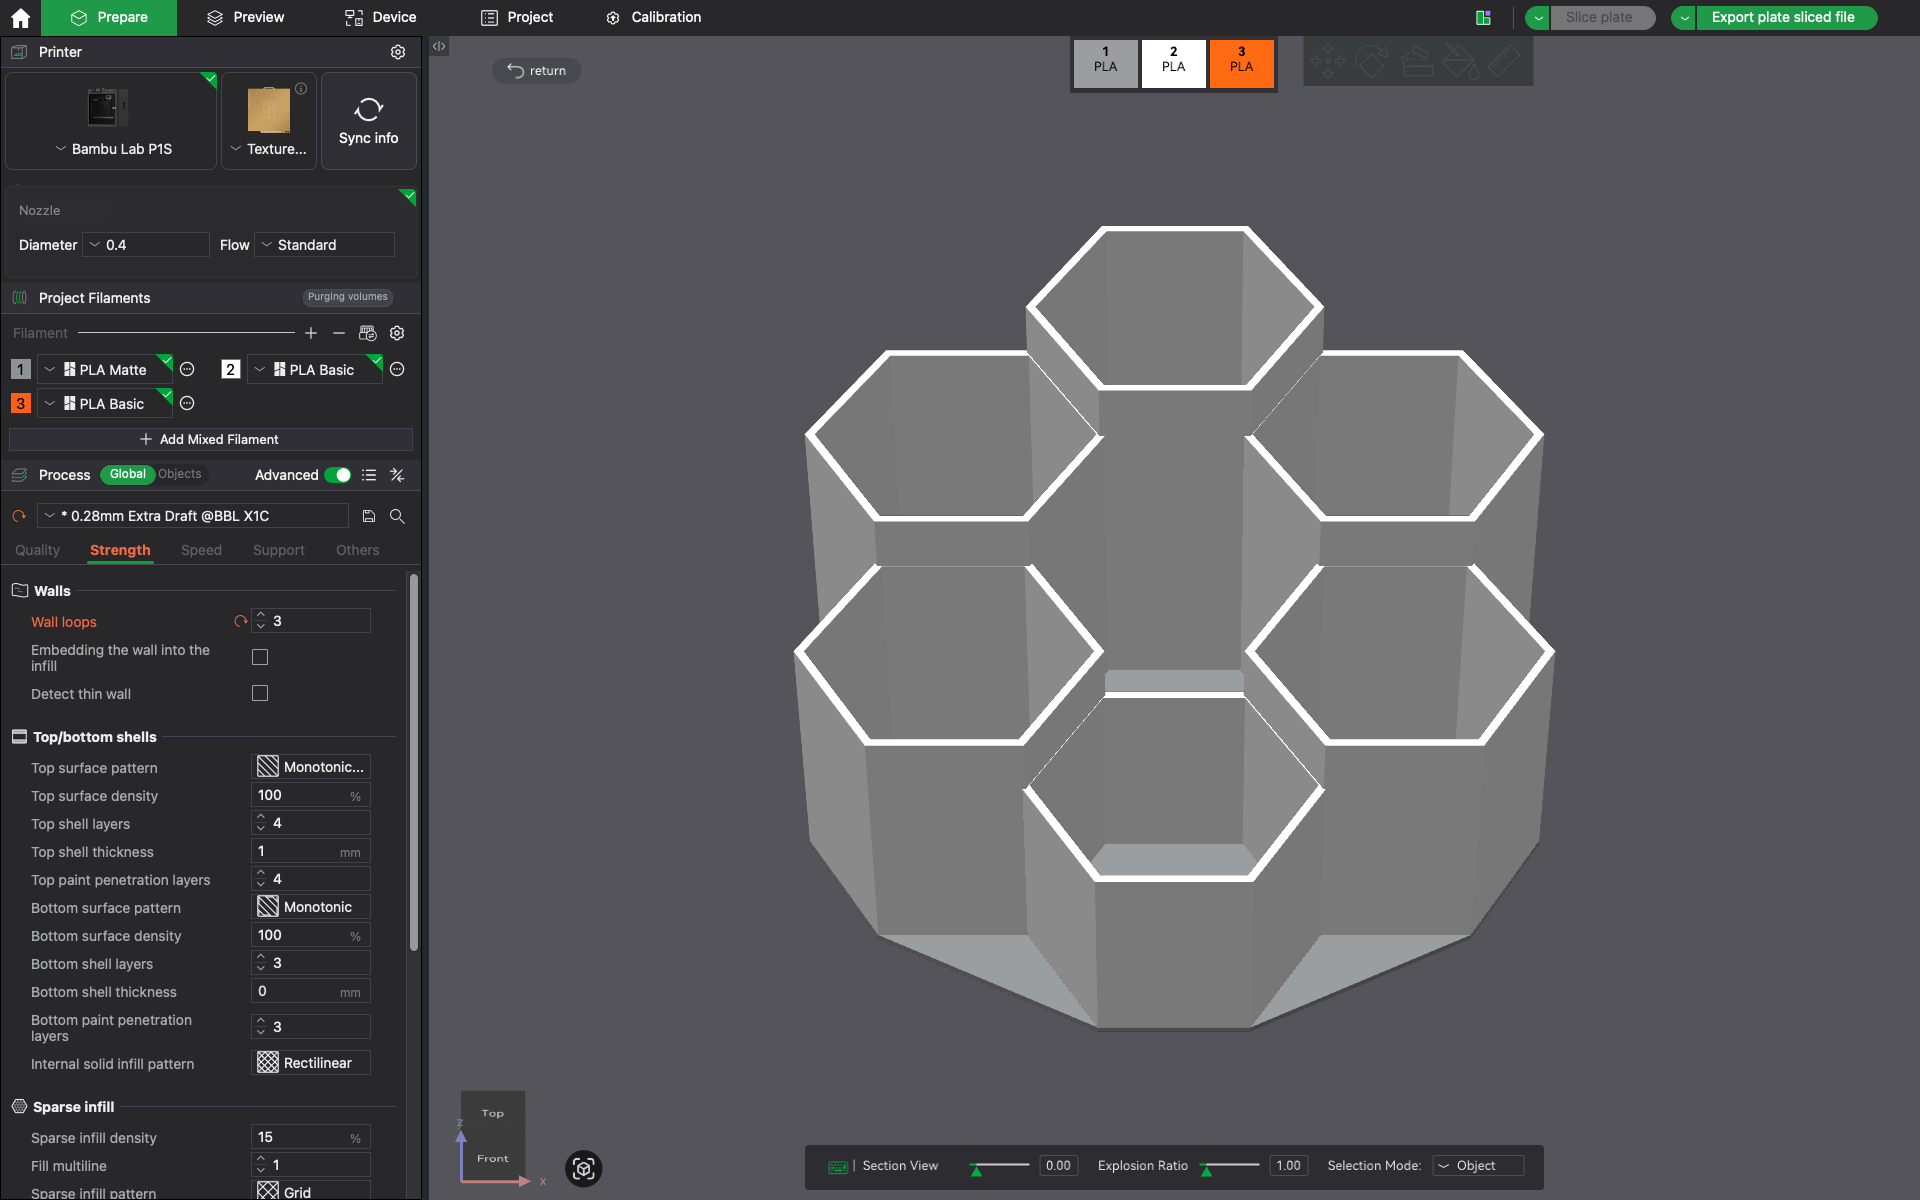Click the perspective view cube icon
Image resolution: width=1920 pixels, height=1200 pixels.
584,1168
